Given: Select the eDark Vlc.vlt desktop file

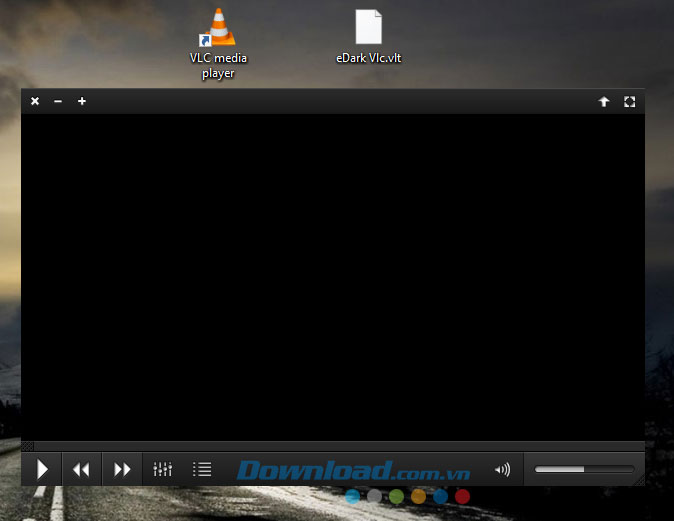Looking at the screenshot, I should pyautogui.click(x=368, y=37).
